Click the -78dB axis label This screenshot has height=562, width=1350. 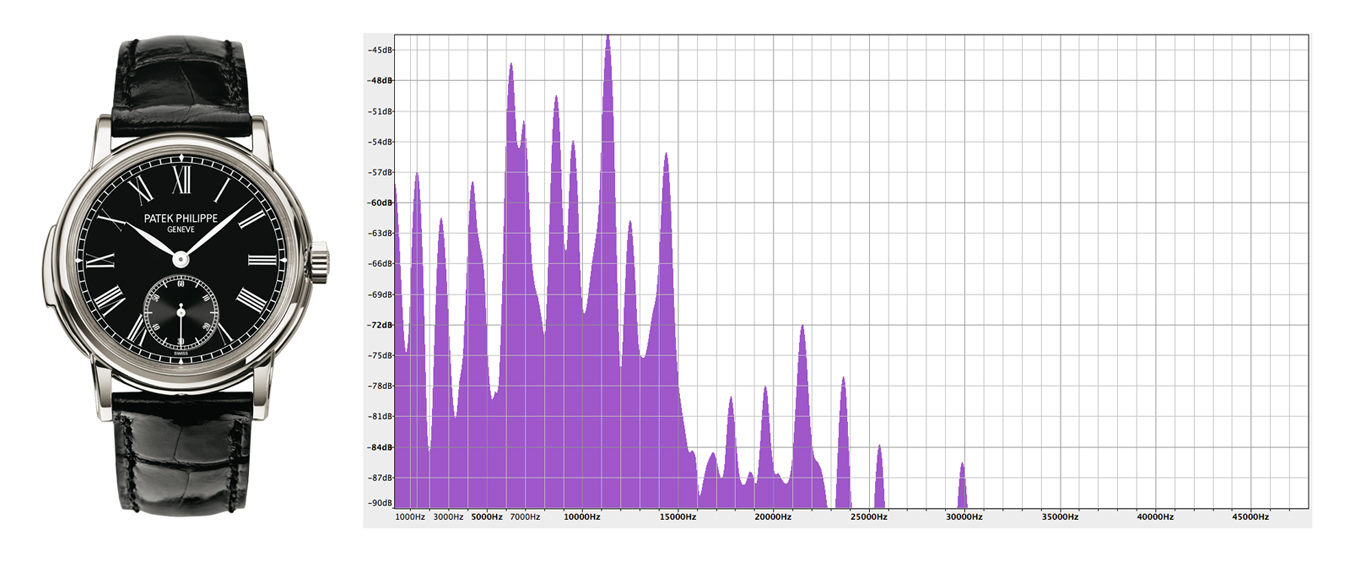[x=379, y=386]
